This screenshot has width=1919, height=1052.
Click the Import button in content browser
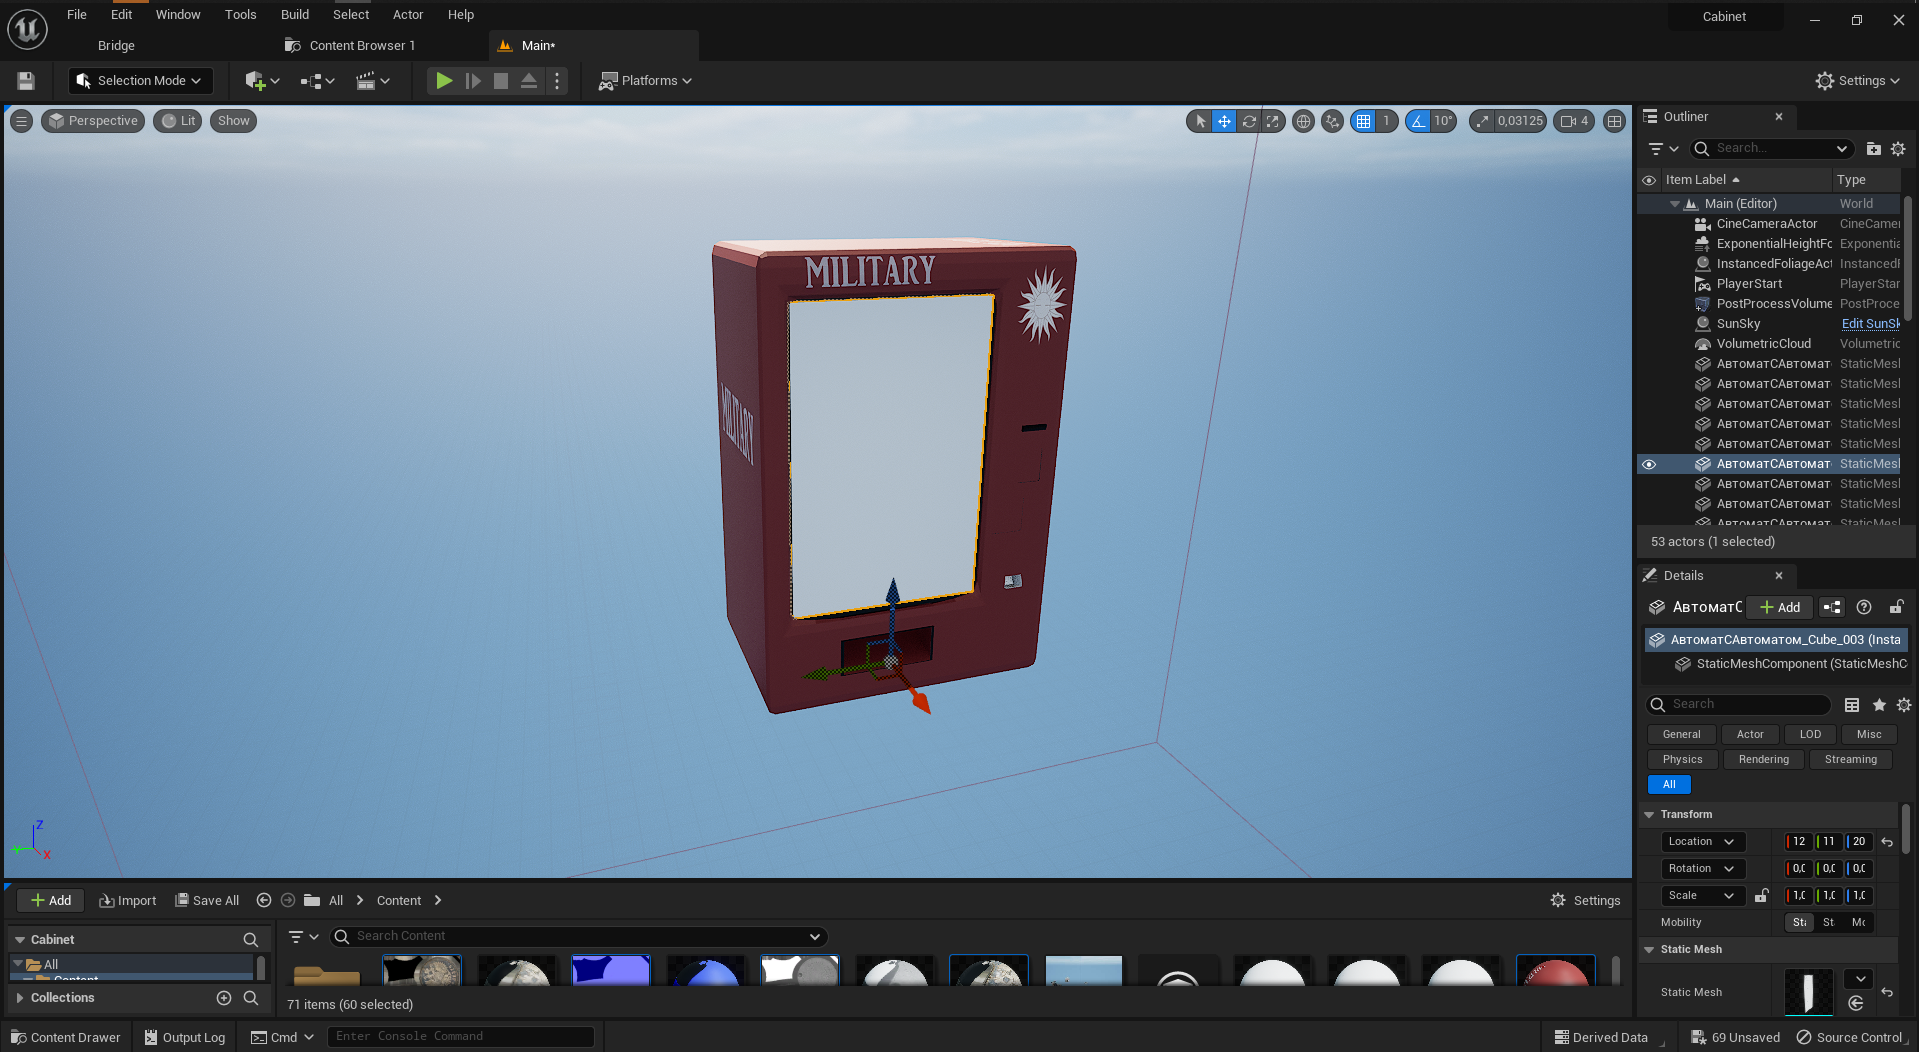[x=128, y=901]
